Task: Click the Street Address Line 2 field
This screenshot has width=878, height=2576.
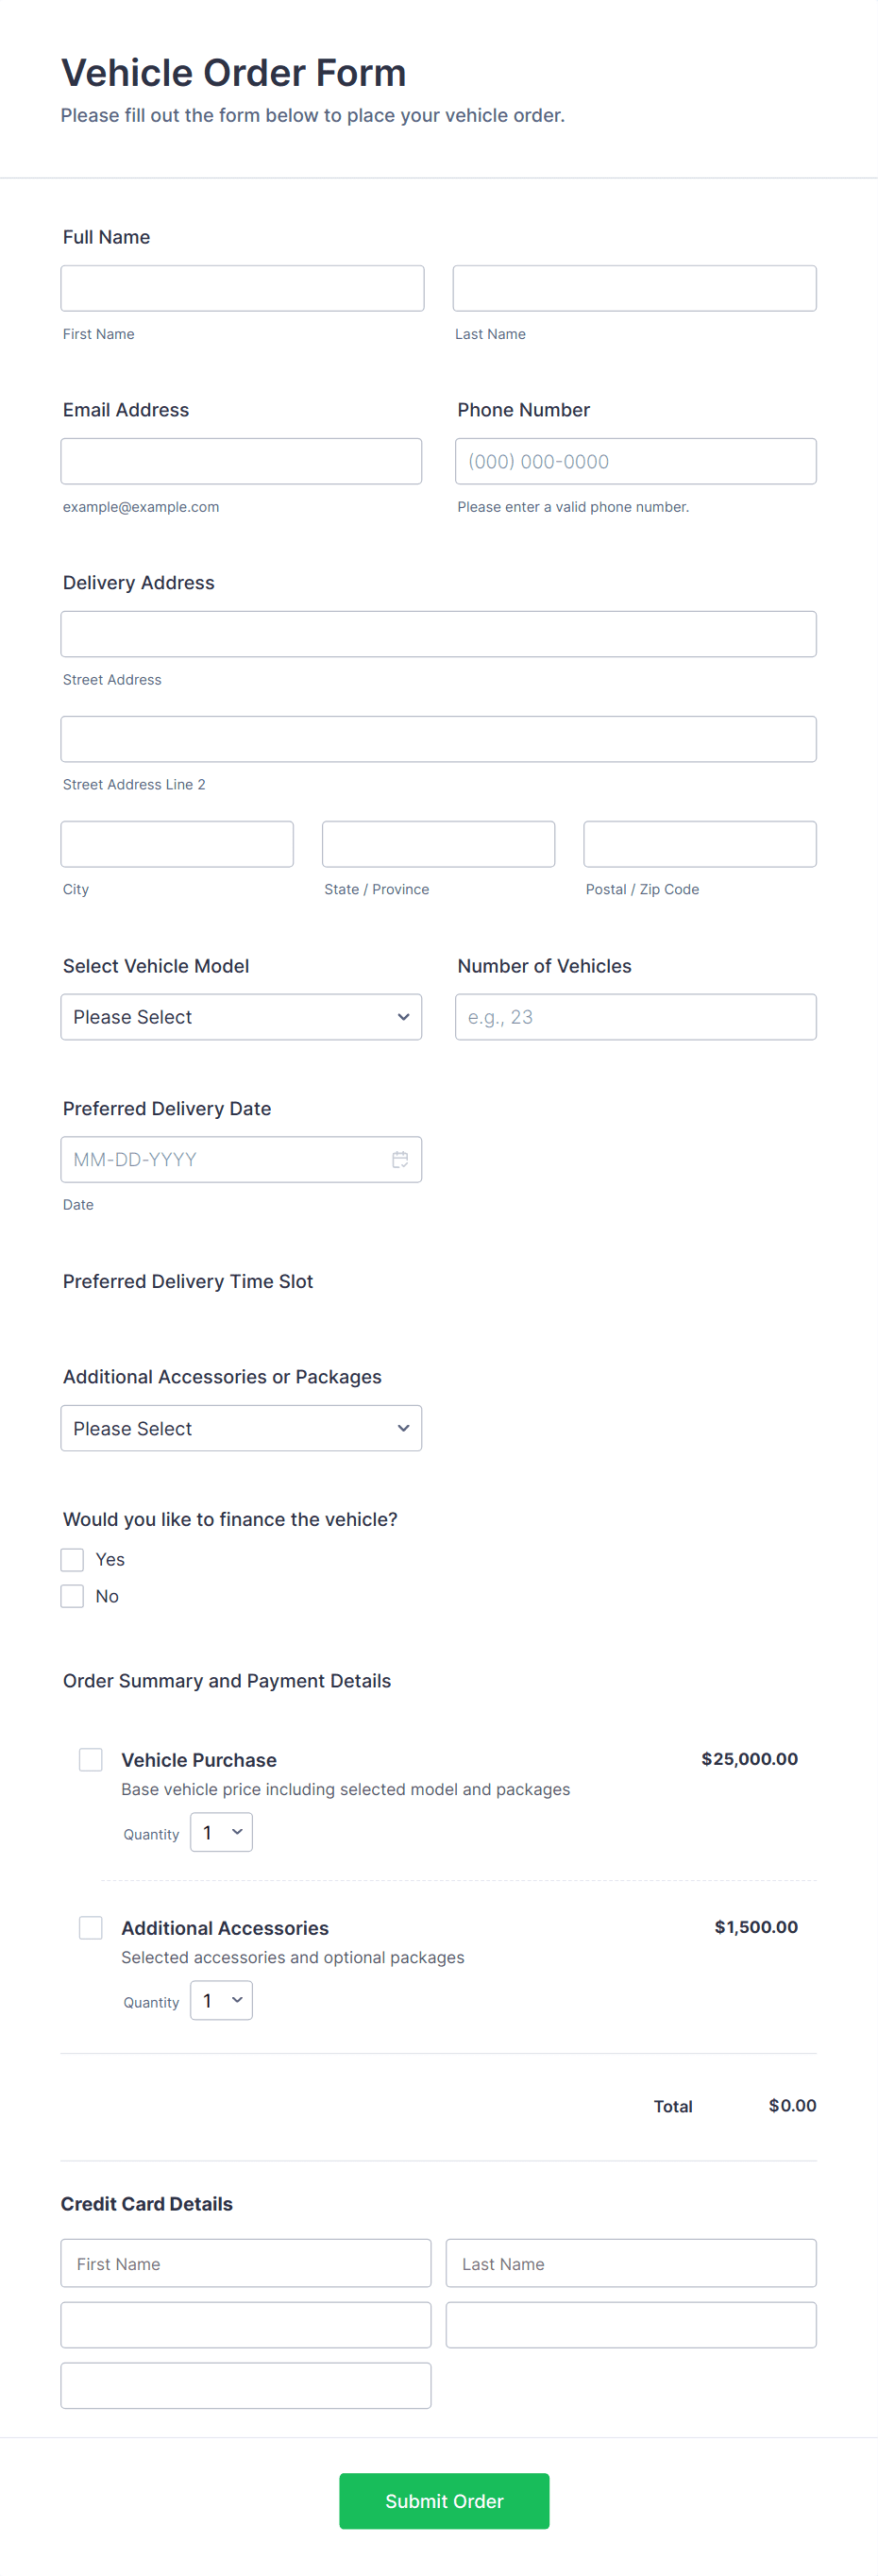Action: coord(438,738)
